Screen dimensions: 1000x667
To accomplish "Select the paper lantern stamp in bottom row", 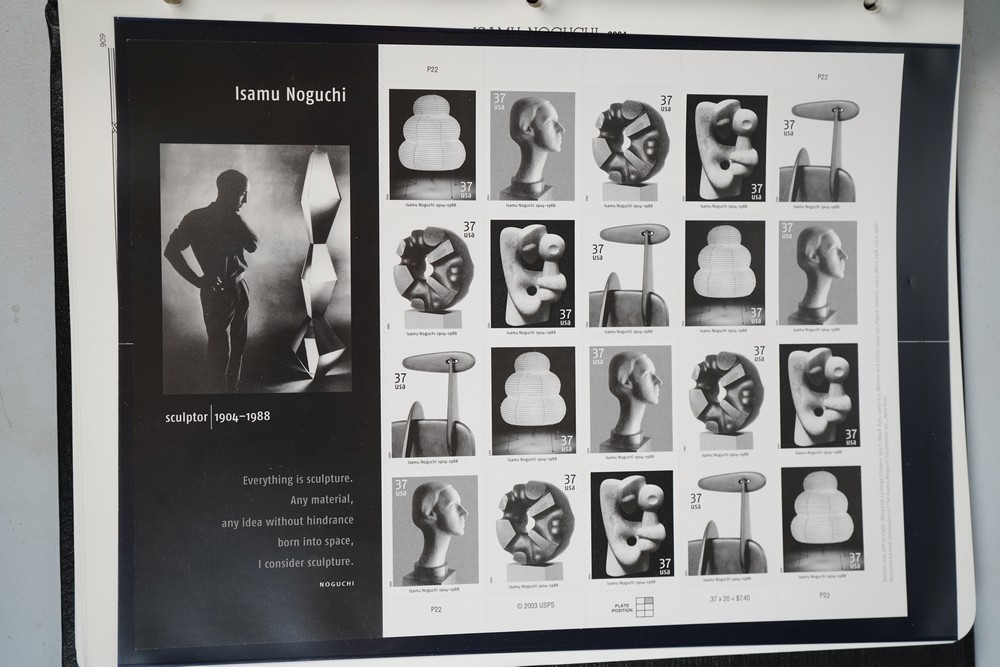I will click(x=822, y=520).
